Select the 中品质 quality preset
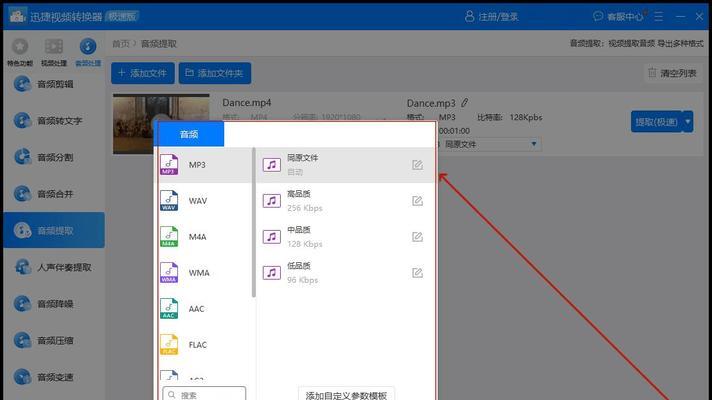 coord(345,237)
